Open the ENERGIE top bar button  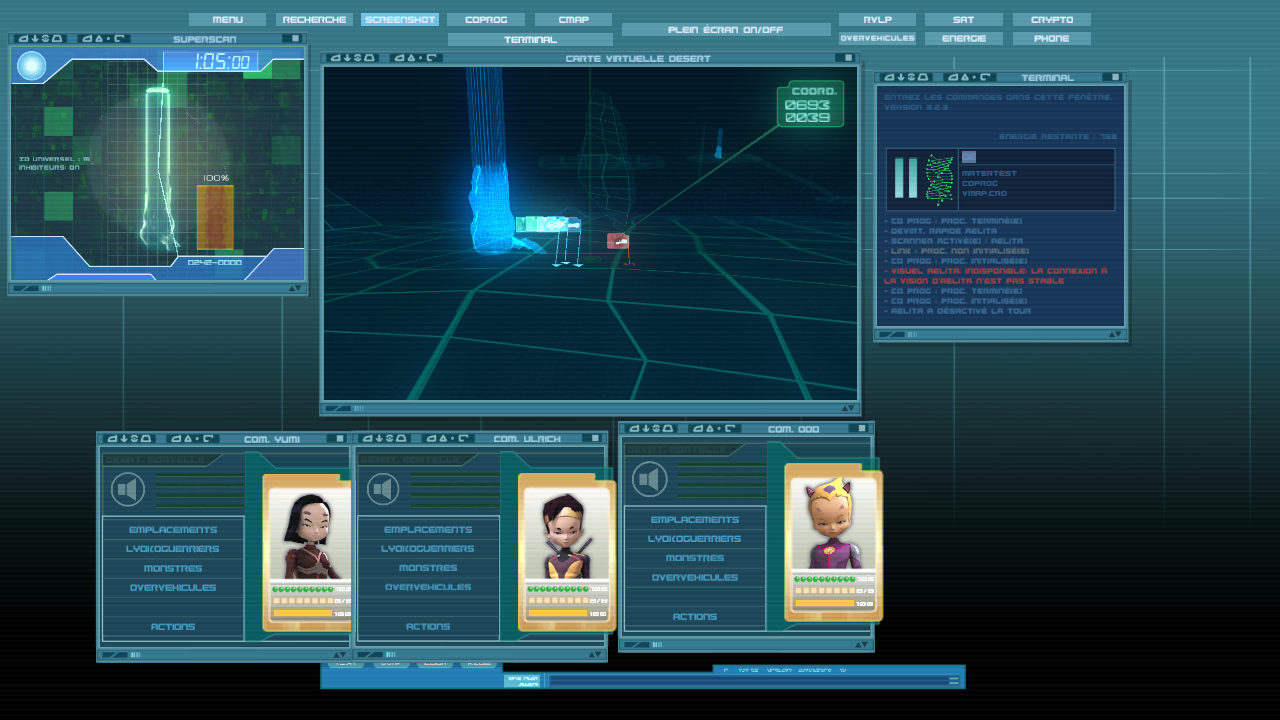[964, 38]
